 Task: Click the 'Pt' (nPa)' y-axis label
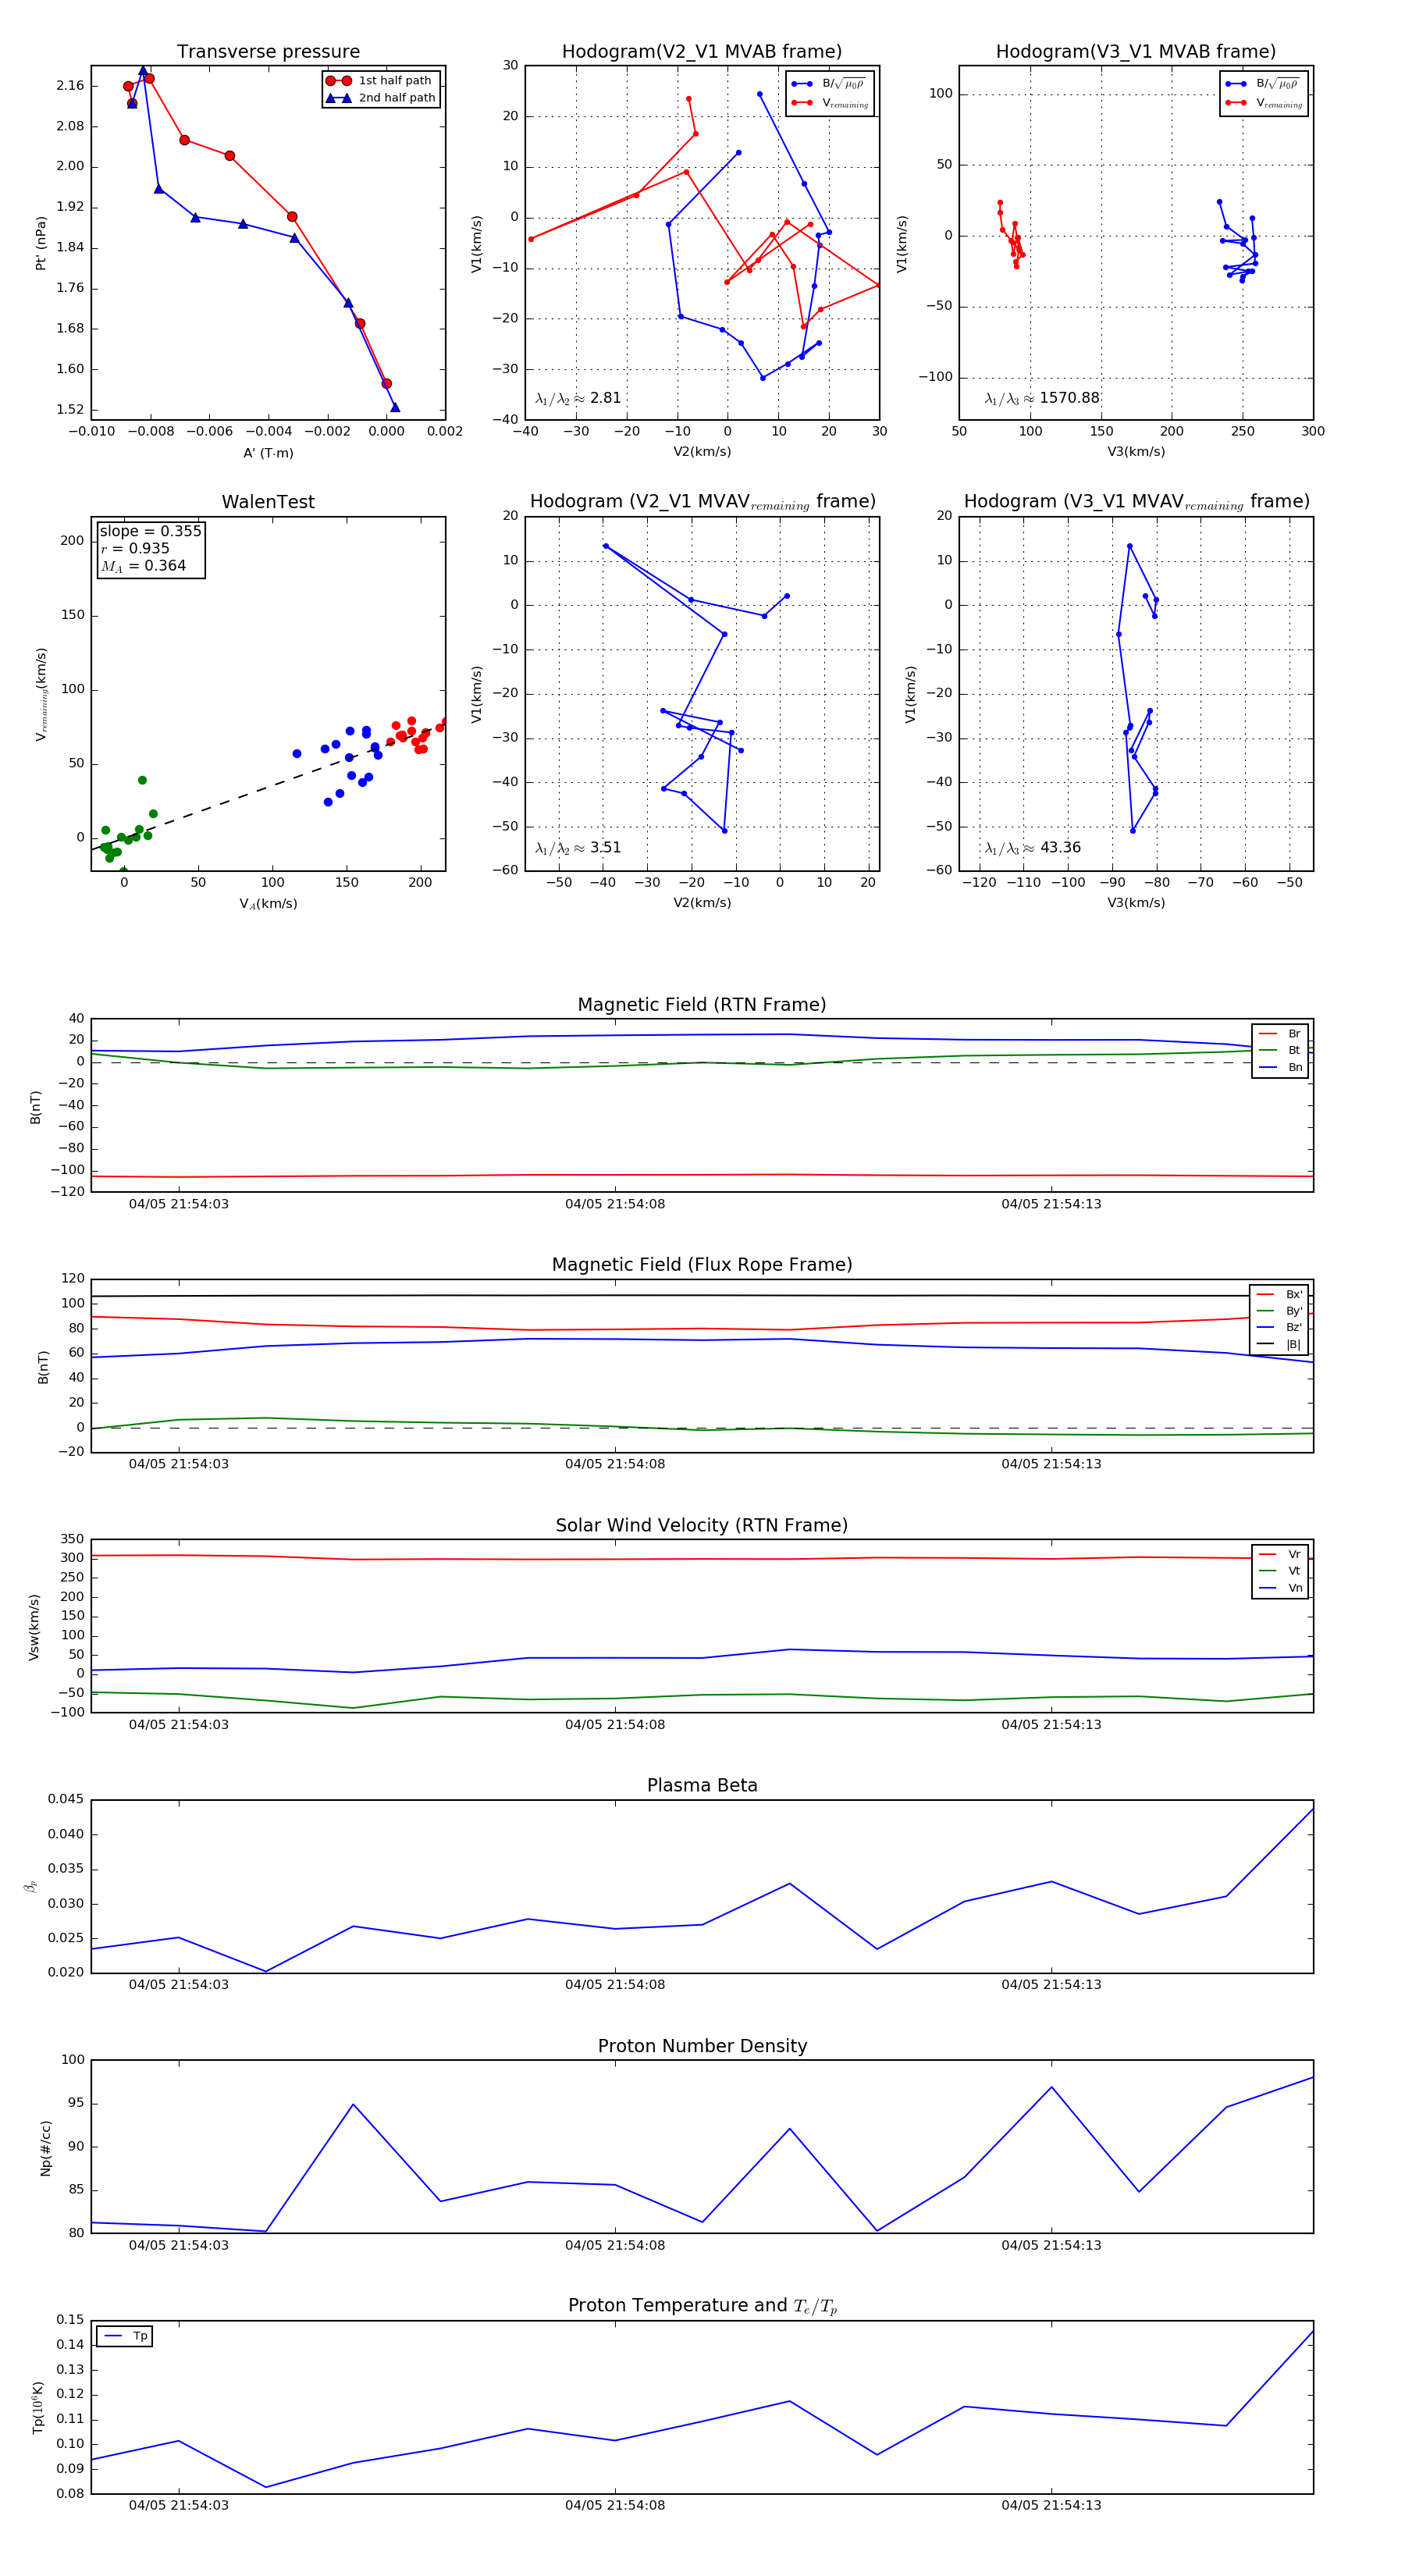point(41,243)
